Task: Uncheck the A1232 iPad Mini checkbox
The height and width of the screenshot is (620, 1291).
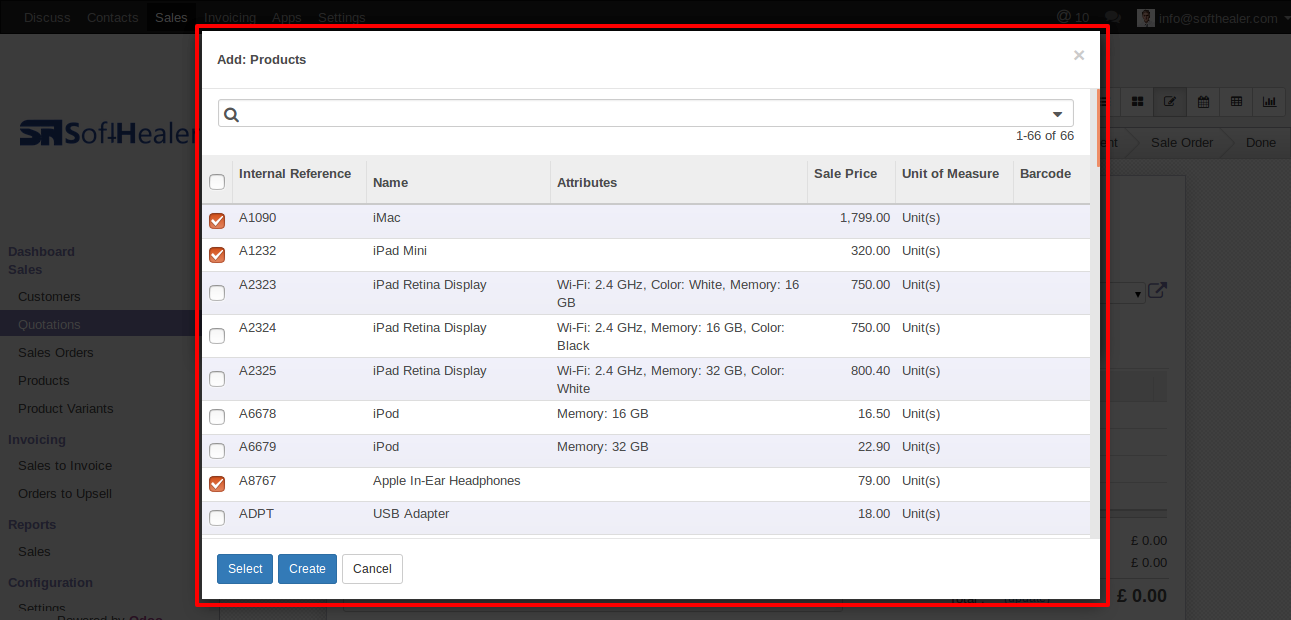Action: [217, 255]
